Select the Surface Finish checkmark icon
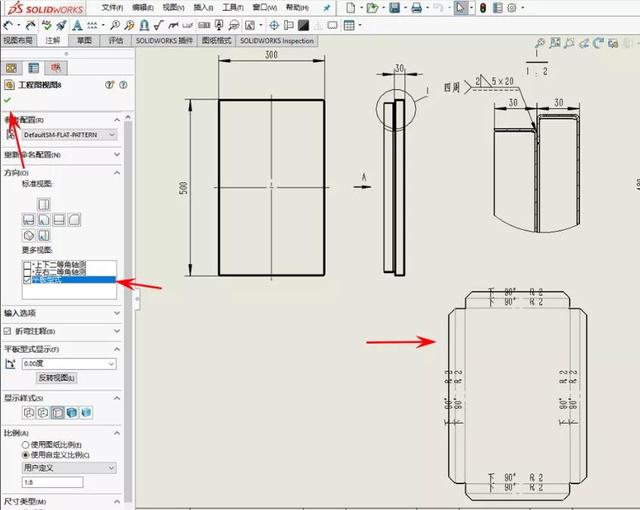Image resolution: width=640 pixels, height=510 pixels. [x=158, y=25]
